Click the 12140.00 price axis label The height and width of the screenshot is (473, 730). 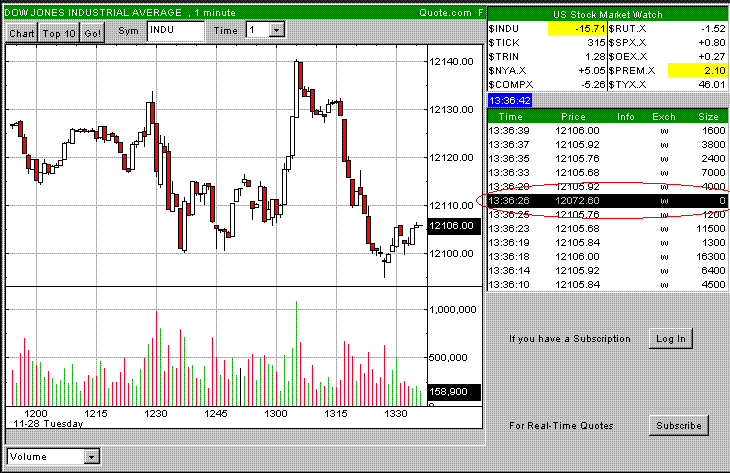pyautogui.click(x=451, y=61)
